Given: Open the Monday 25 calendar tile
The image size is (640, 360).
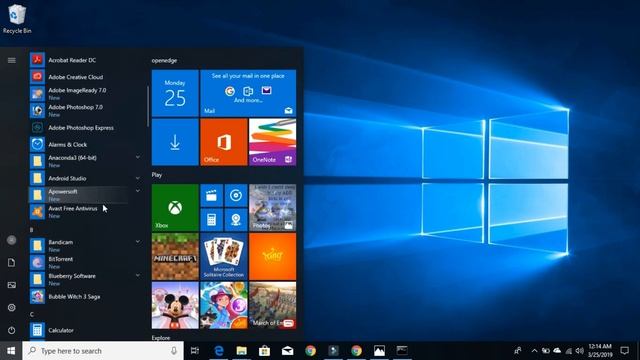Looking at the screenshot, I should (x=175, y=93).
